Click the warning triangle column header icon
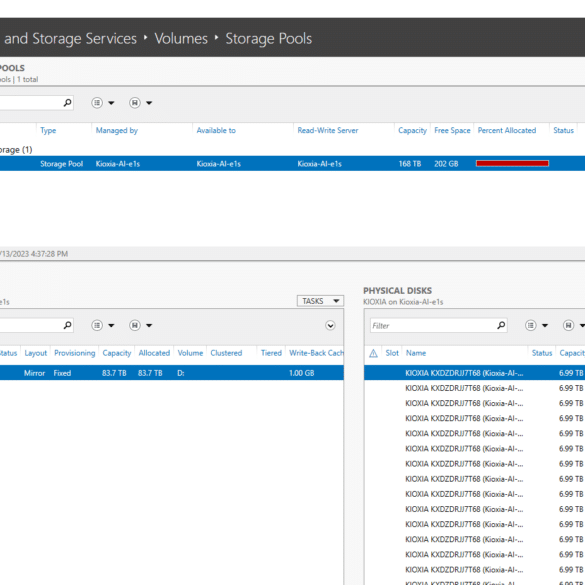 click(x=373, y=353)
